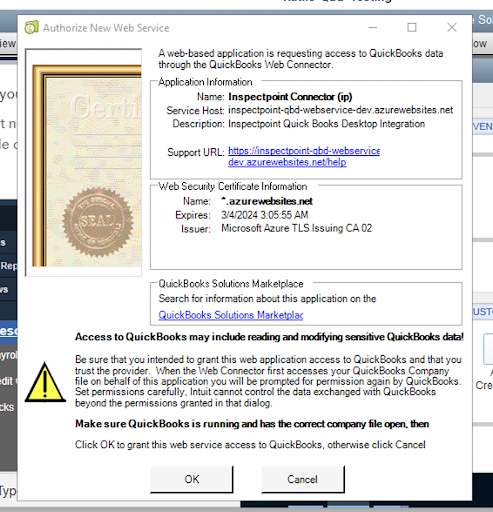493x512 pixels.
Task: Close the Authorize New Web Service dialog
Action: pos(452,27)
